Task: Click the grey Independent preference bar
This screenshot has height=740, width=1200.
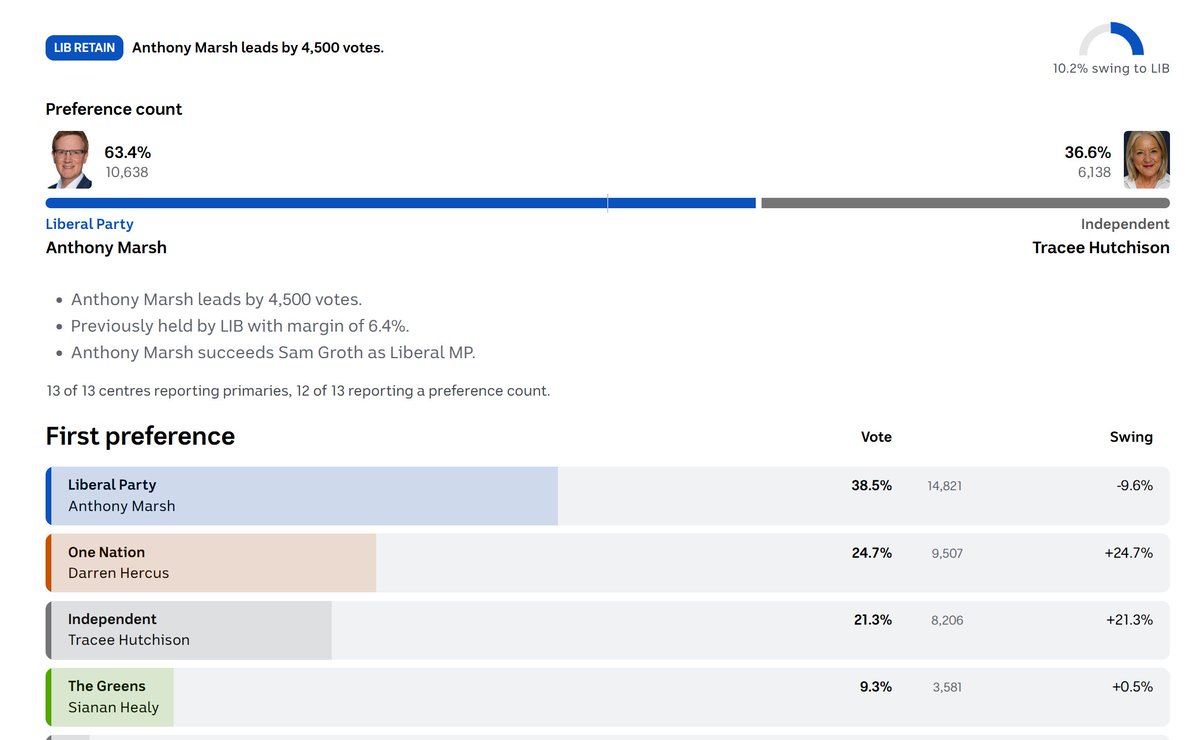Action: point(965,203)
